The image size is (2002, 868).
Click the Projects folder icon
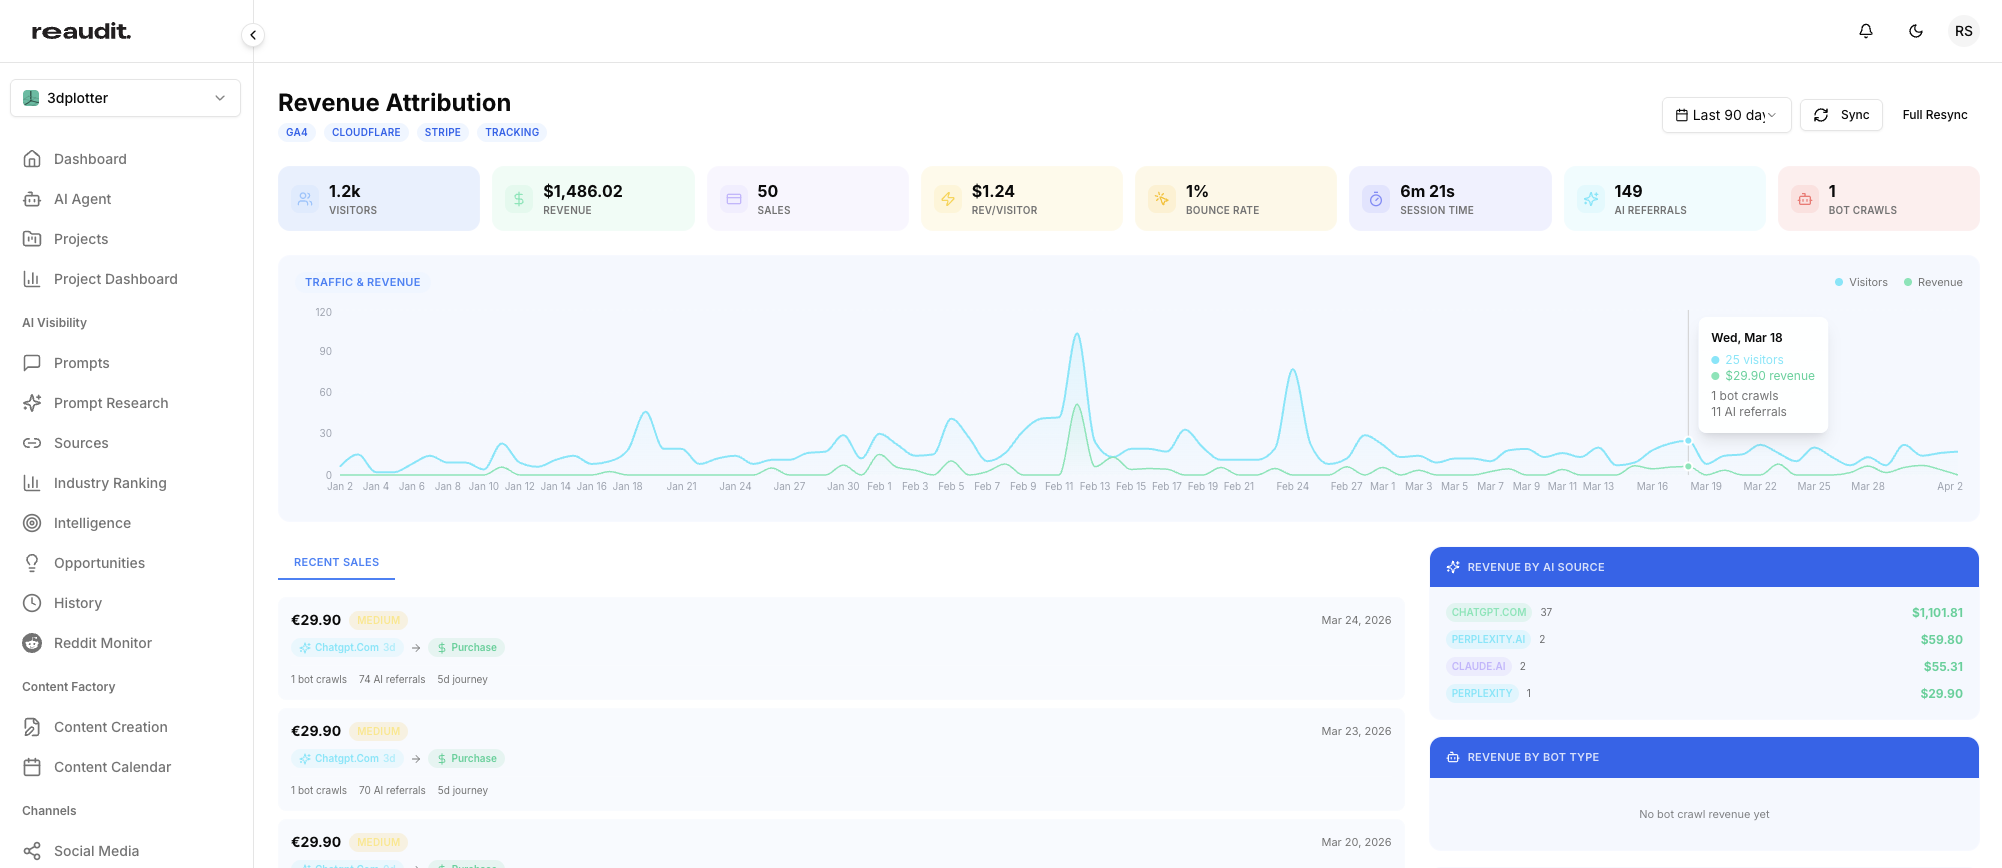tap(32, 239)
